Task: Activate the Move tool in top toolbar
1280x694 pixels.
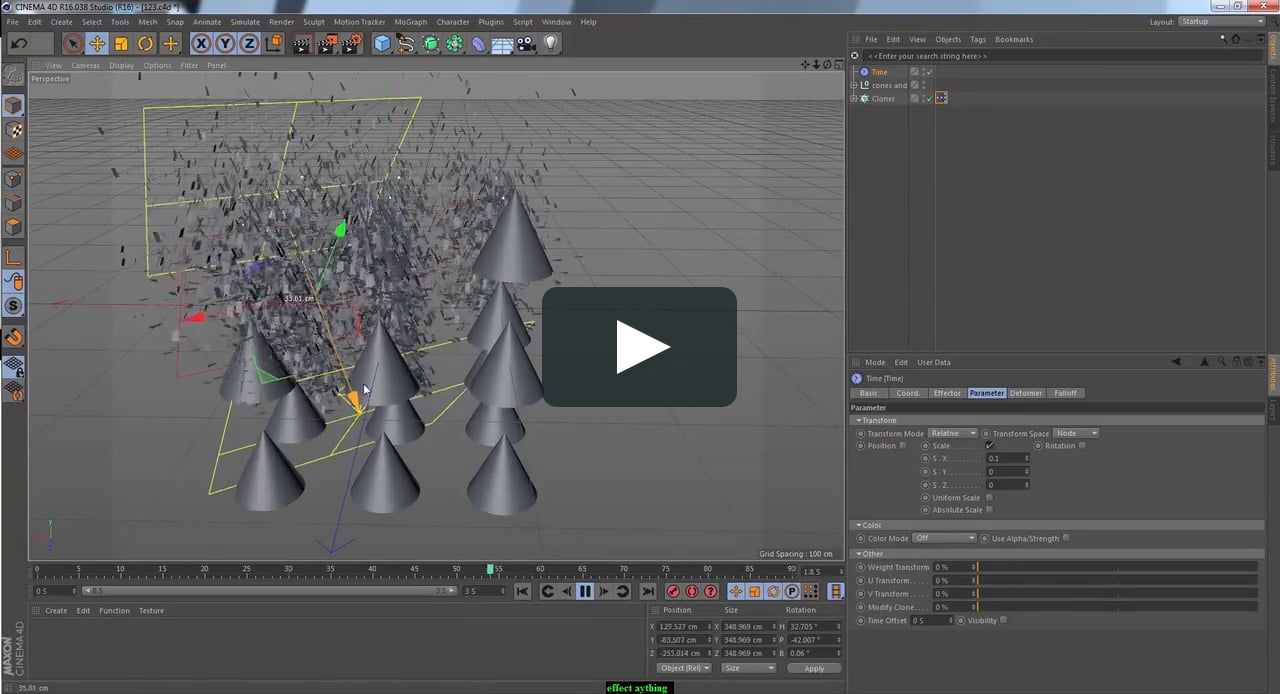Action: 97,43
